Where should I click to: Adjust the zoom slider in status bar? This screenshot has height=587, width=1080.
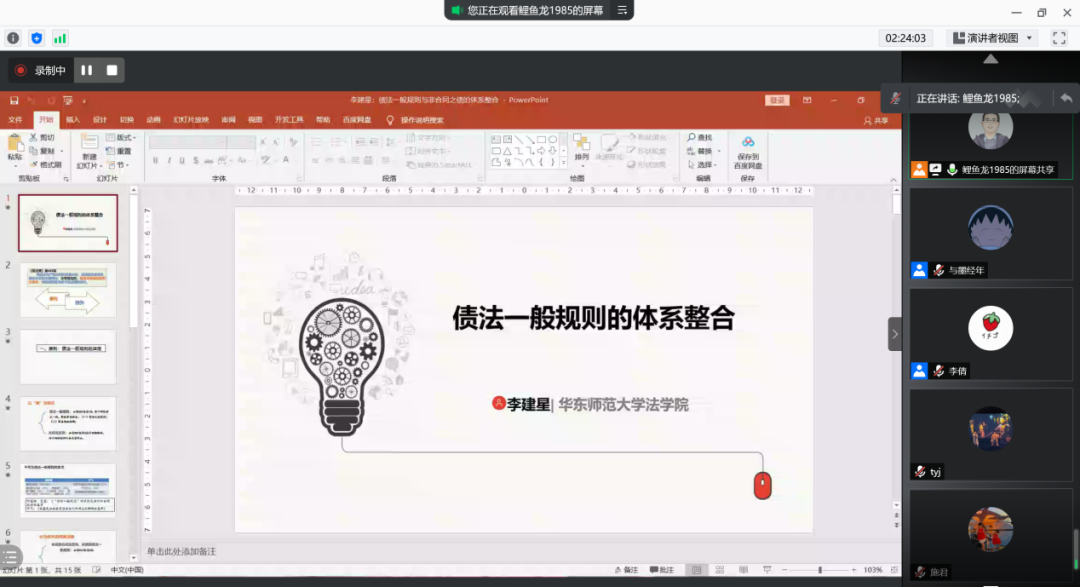tap(820, 570)
